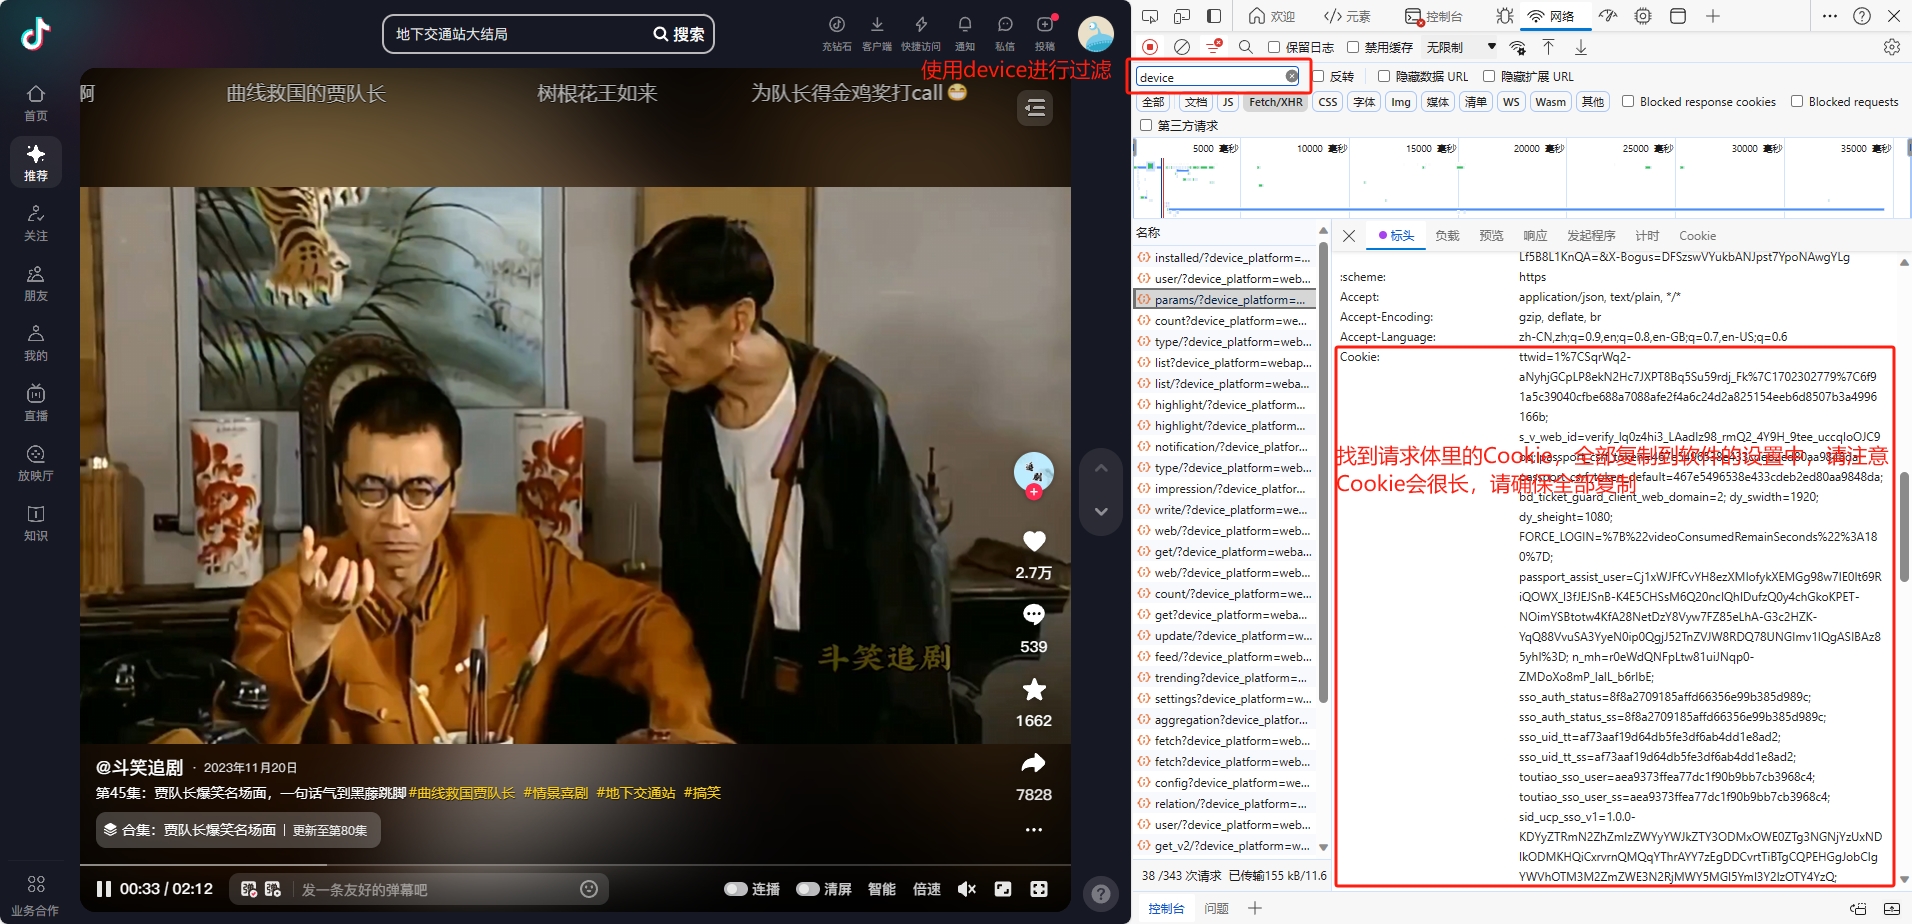The width and height of the screenshot is (1912, 924).
Task: Go to next video with down chevron
Action: (x=1101, y=511)
